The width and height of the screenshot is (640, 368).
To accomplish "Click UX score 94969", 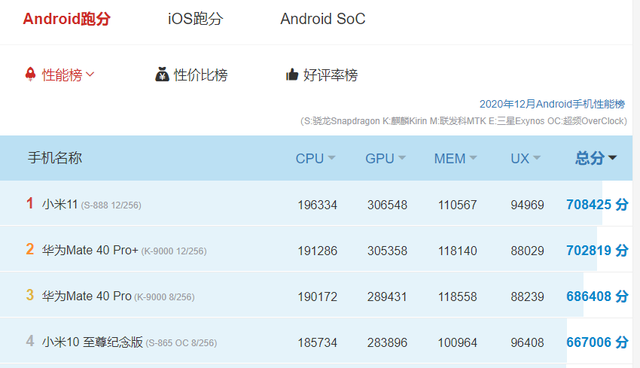I will [527, 204].
